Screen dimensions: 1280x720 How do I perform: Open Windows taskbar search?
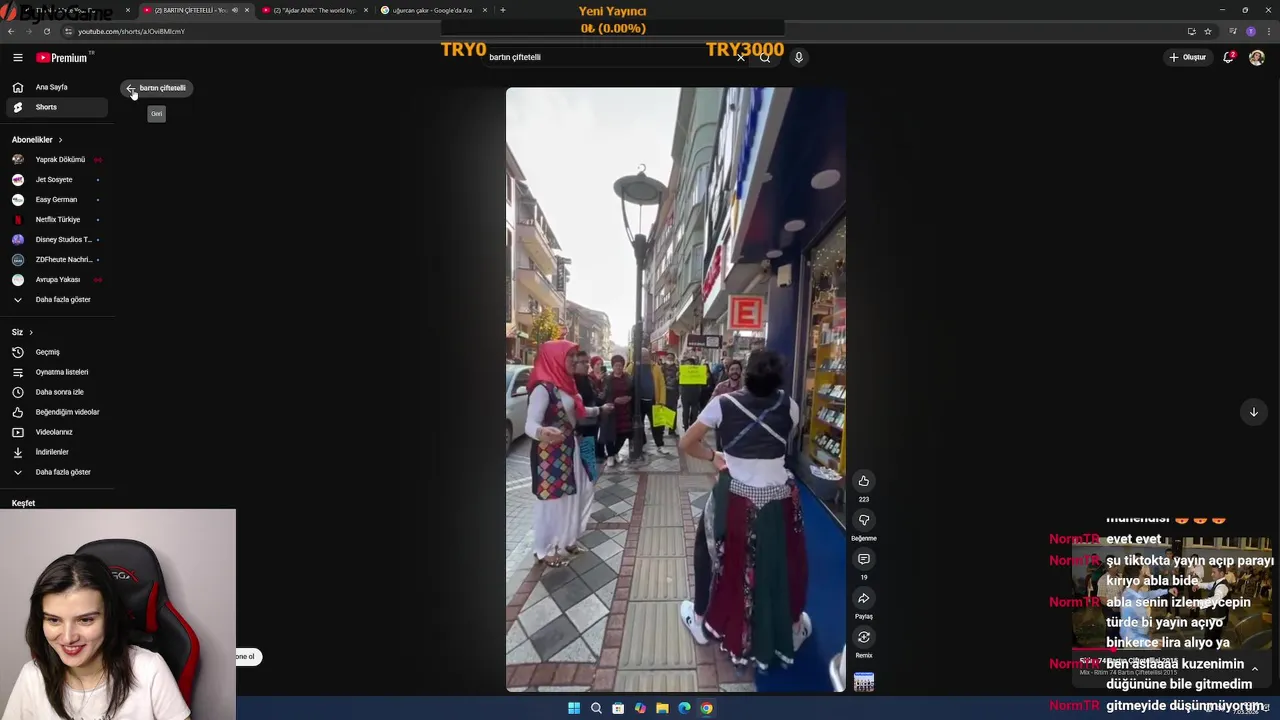(x=596, y=708)
